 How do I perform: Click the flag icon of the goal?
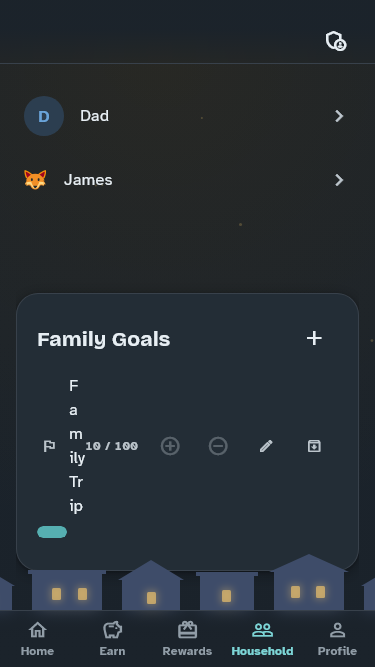point(49,446)
